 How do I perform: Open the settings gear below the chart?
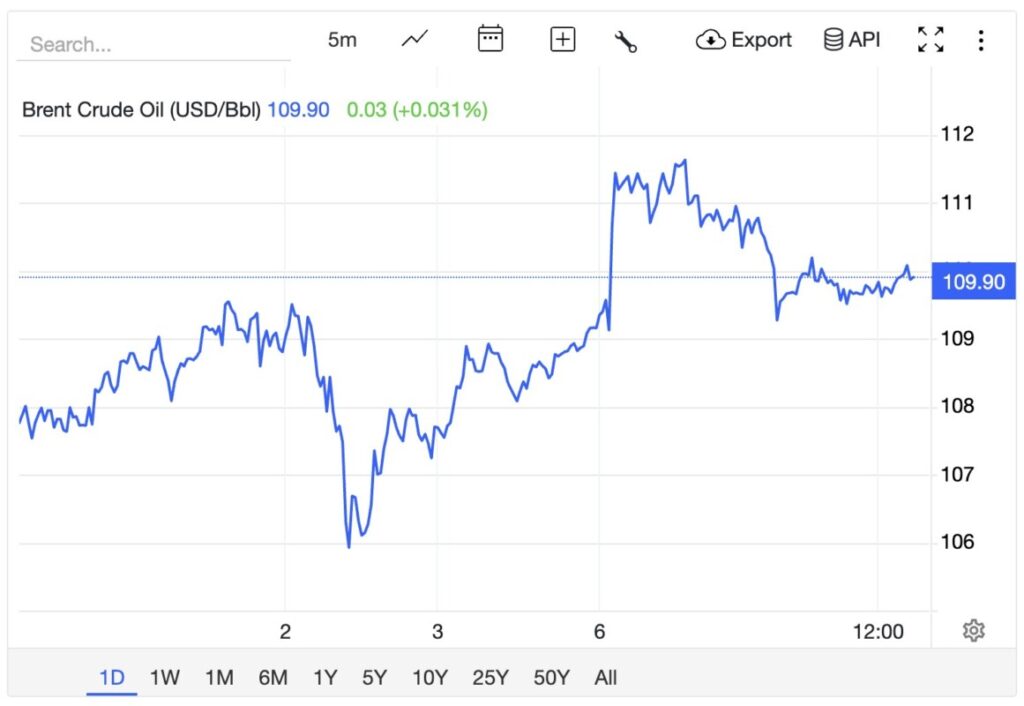pyautogui.click(x=975, y=628)
